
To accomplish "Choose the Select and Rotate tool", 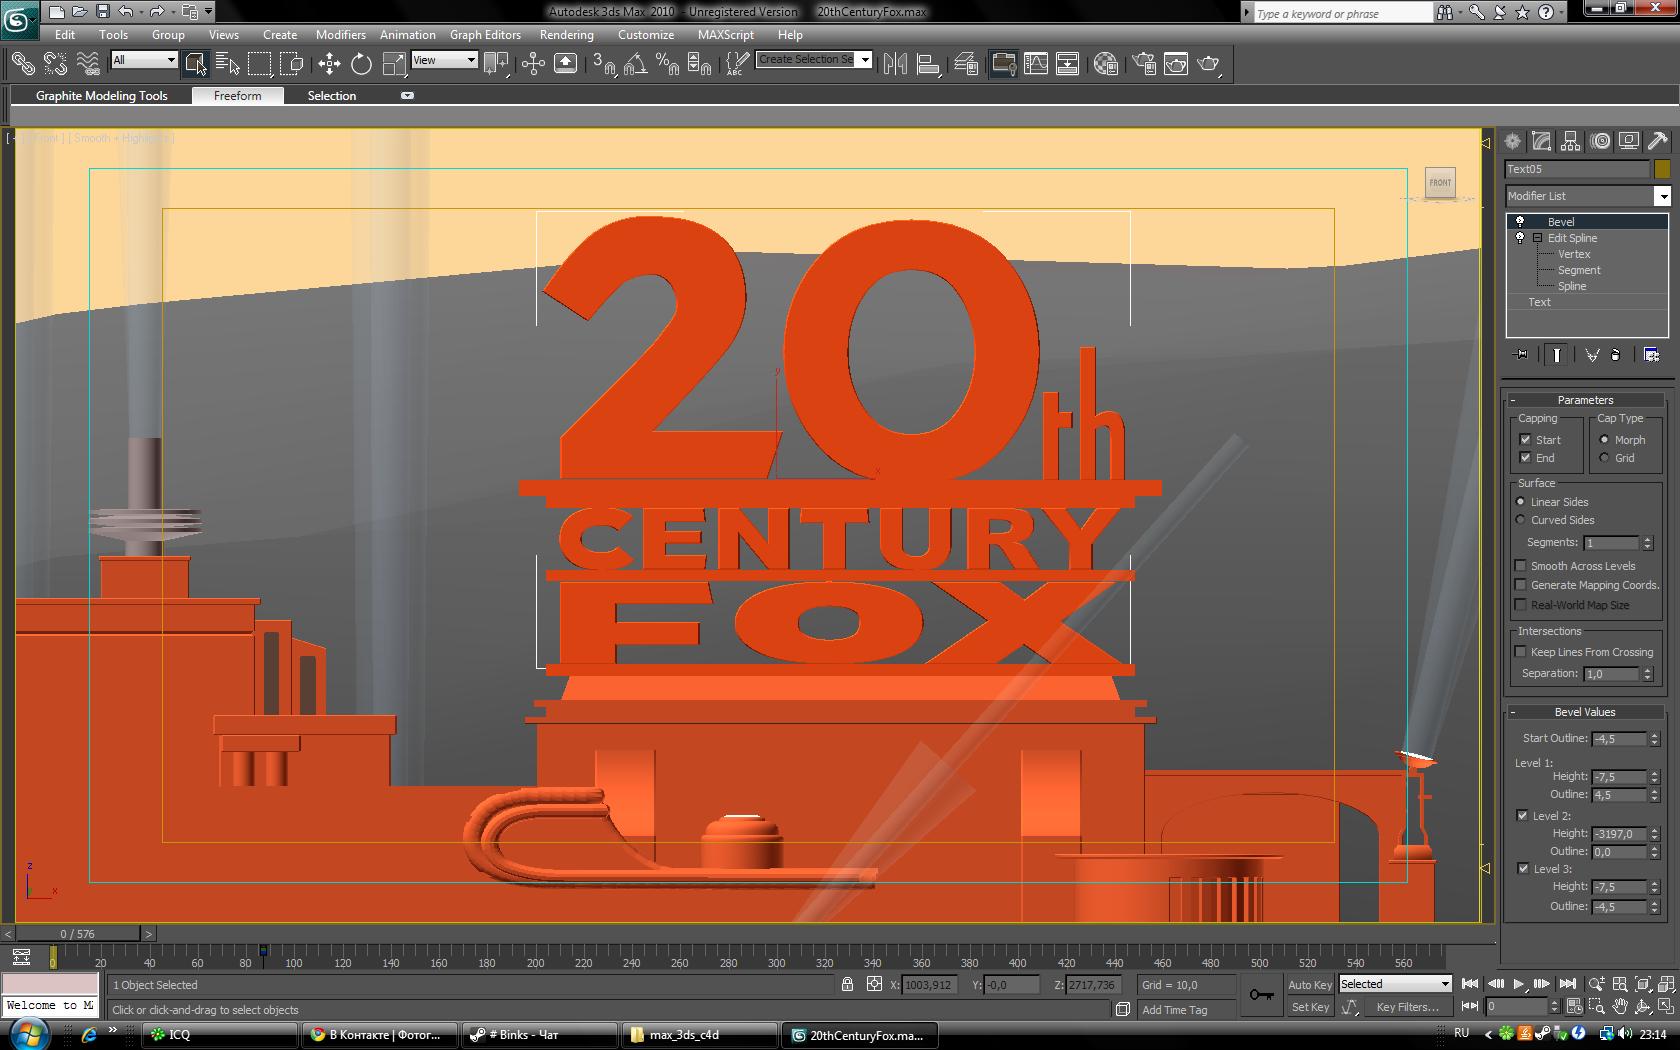I will (361, 64).
